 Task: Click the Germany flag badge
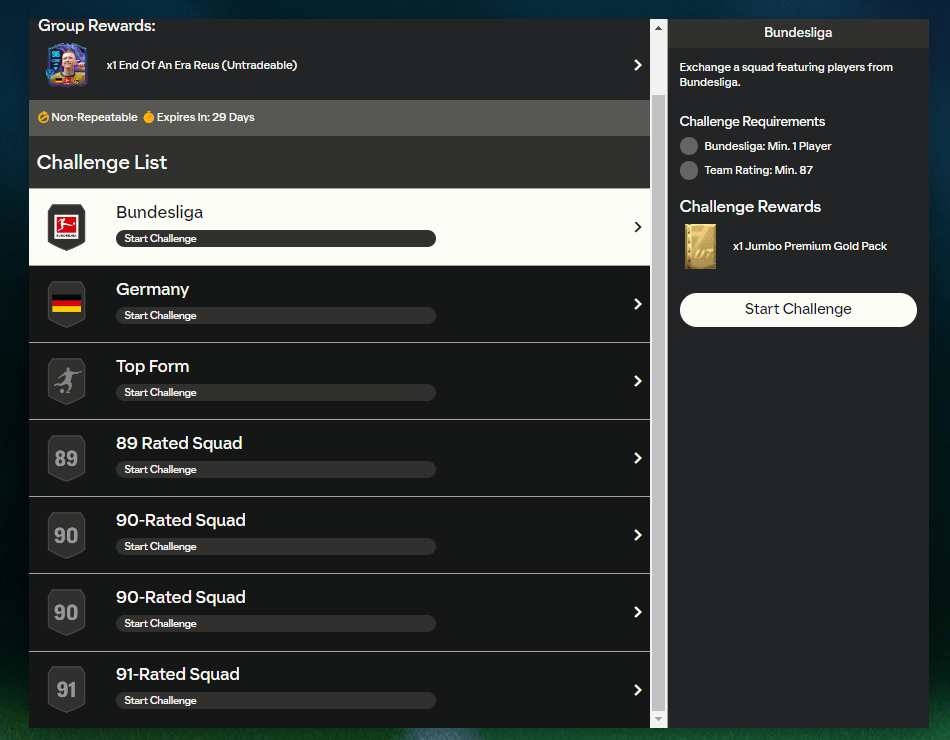point(67,304)
